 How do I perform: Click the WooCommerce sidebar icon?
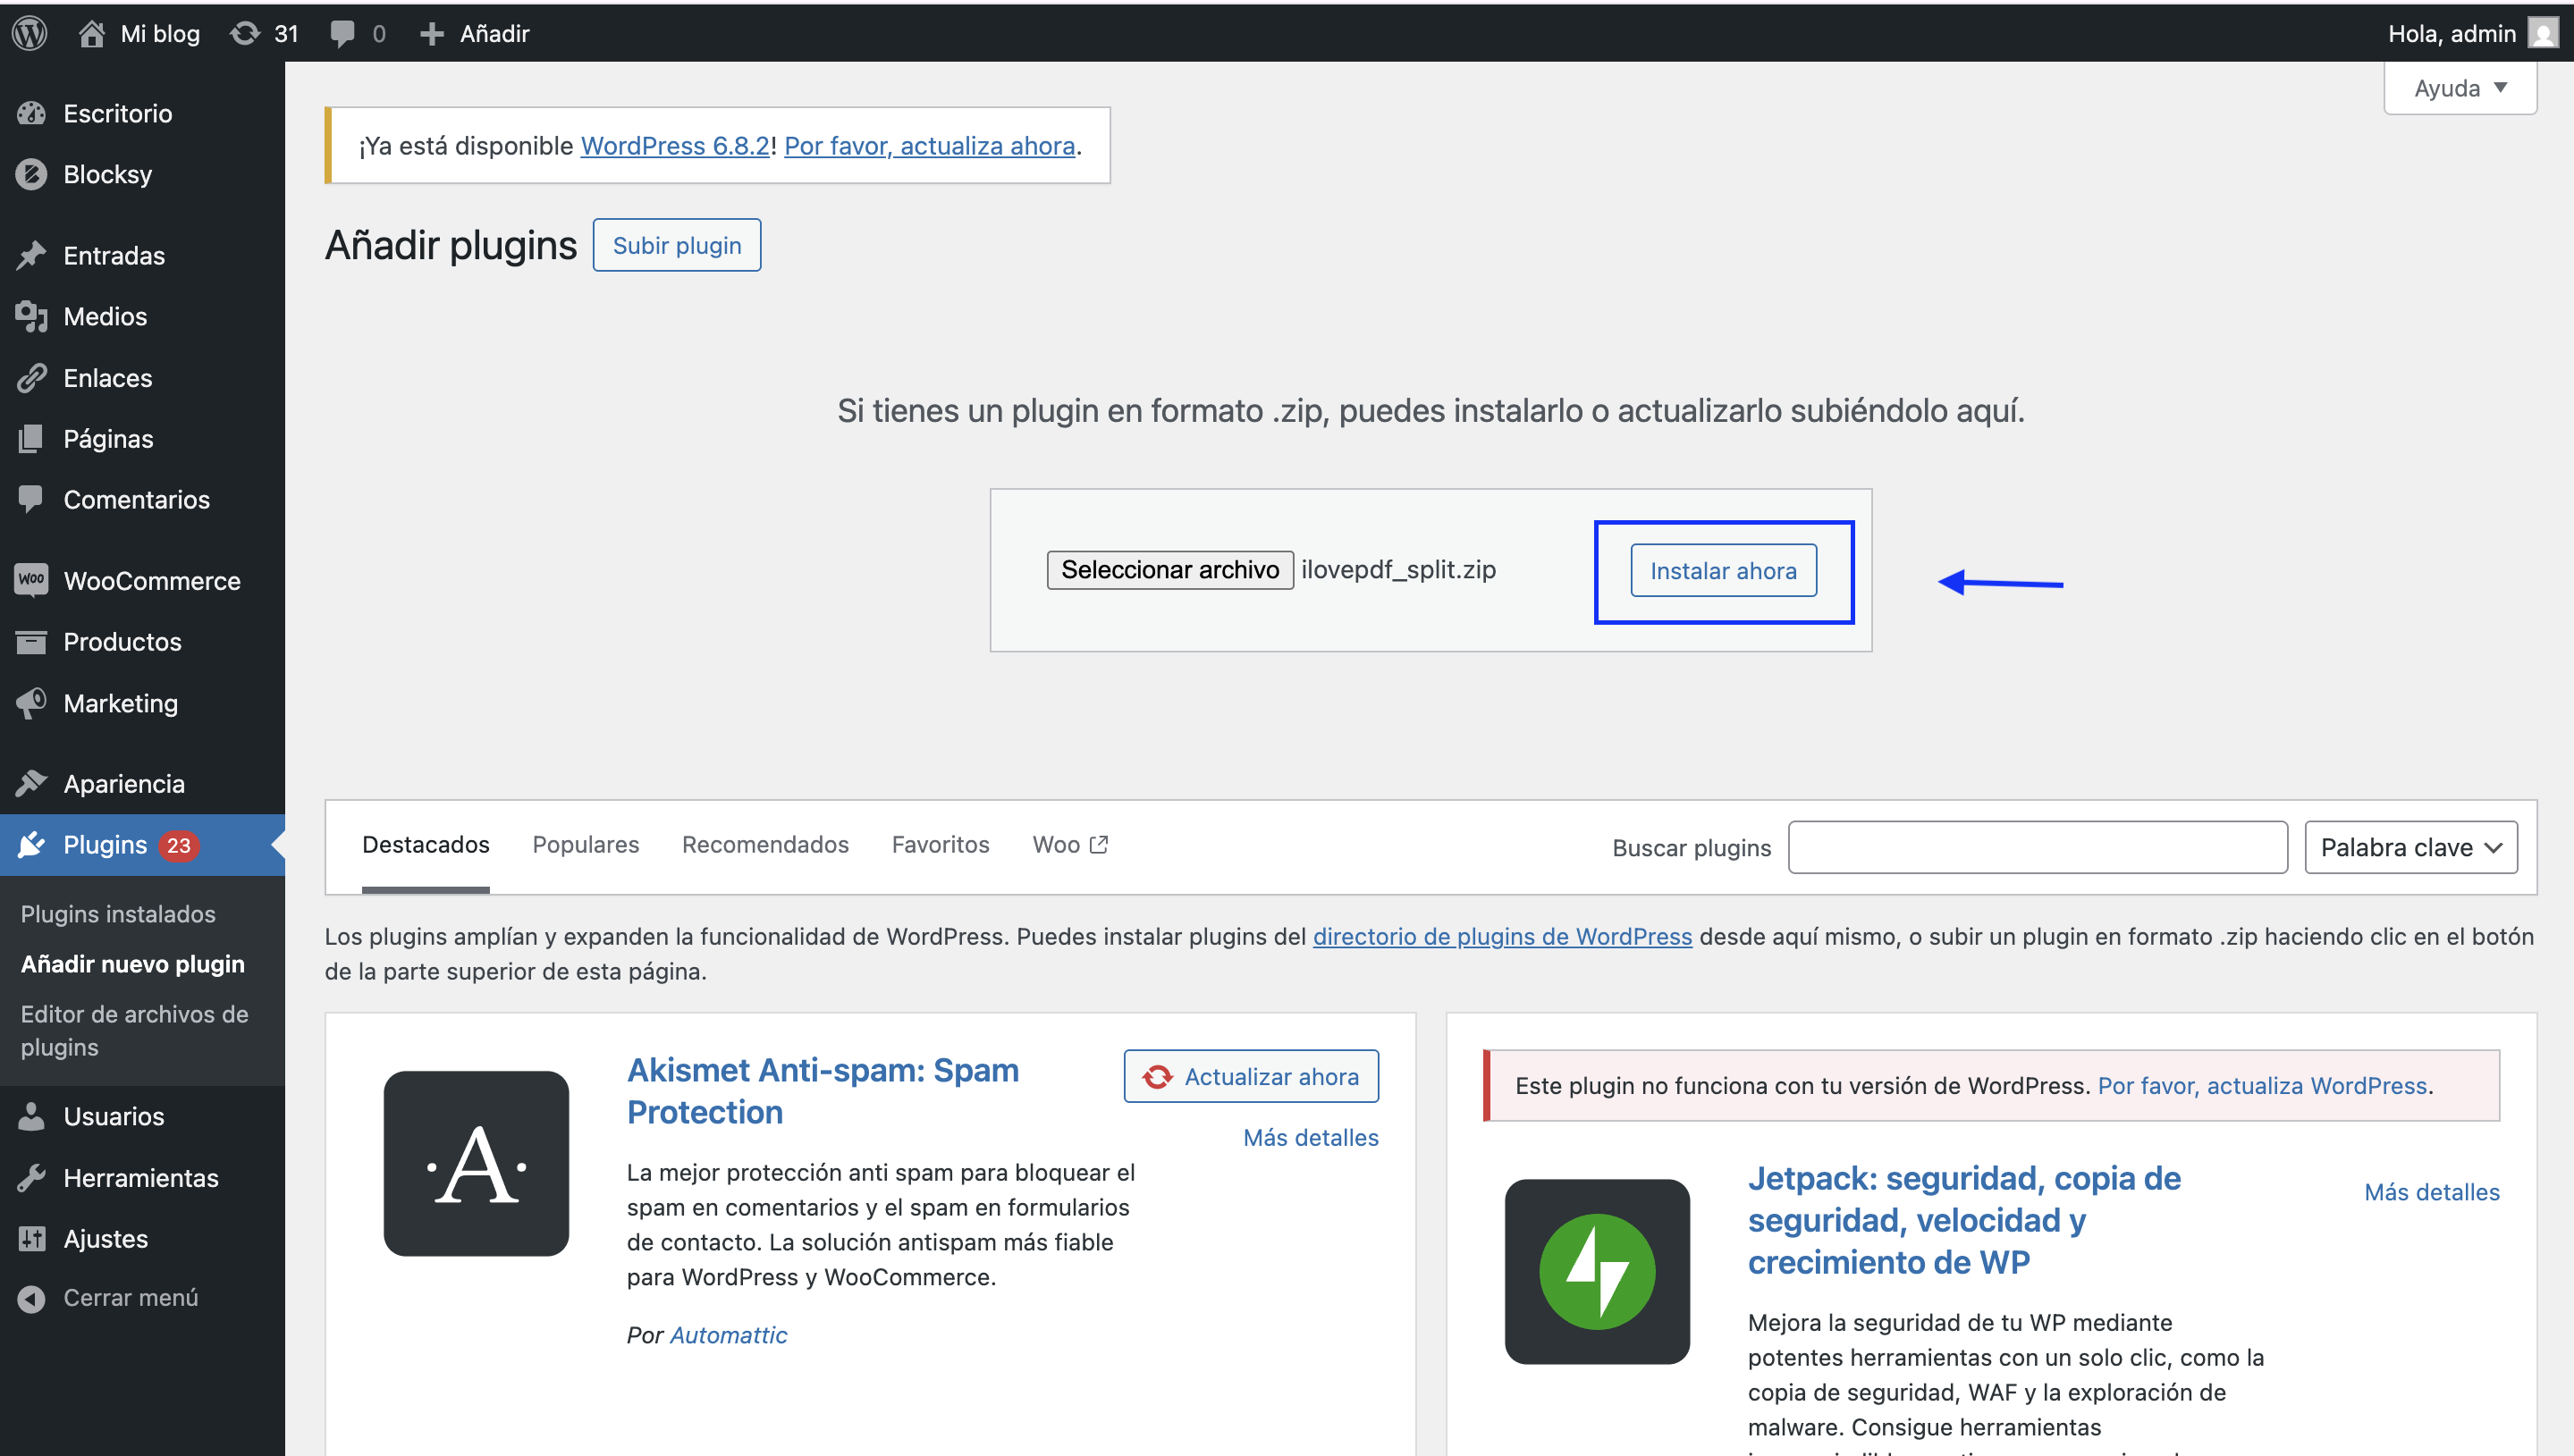pyautogui.click(x=31, y=580)
